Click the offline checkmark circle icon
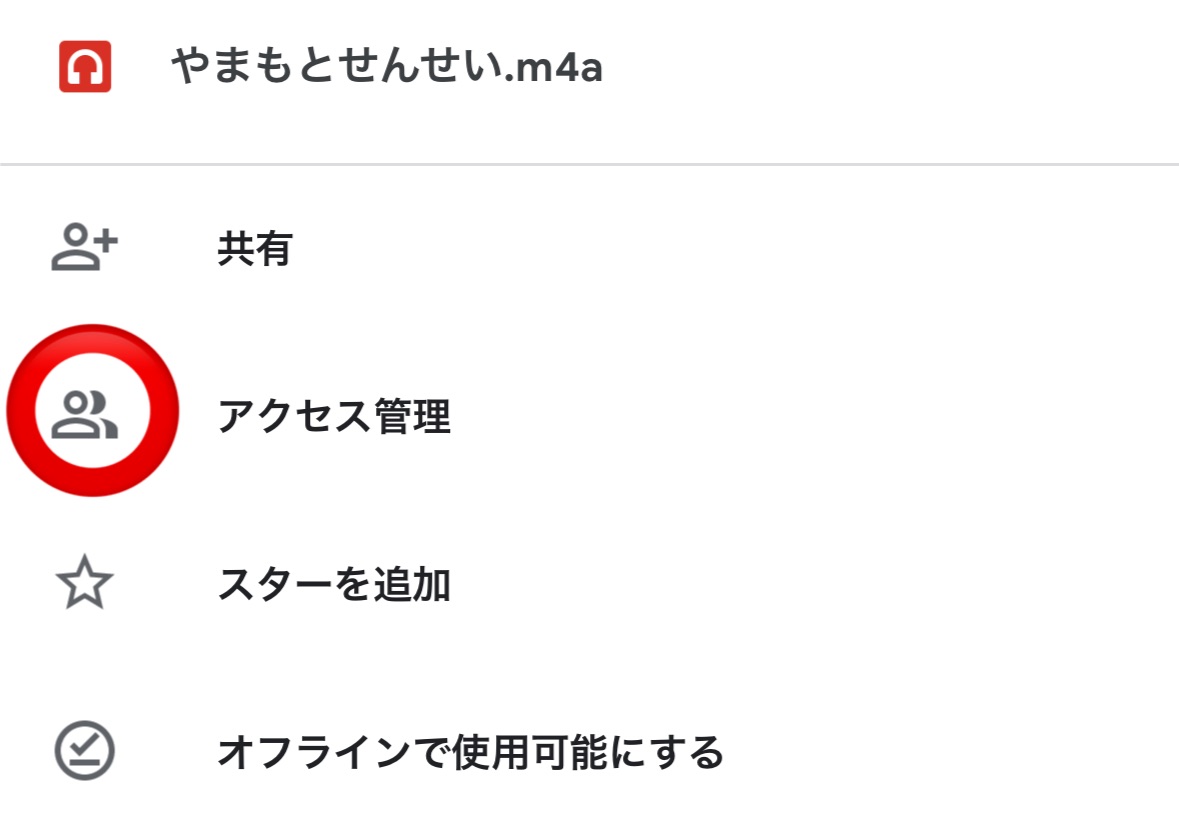 (85, 751)
